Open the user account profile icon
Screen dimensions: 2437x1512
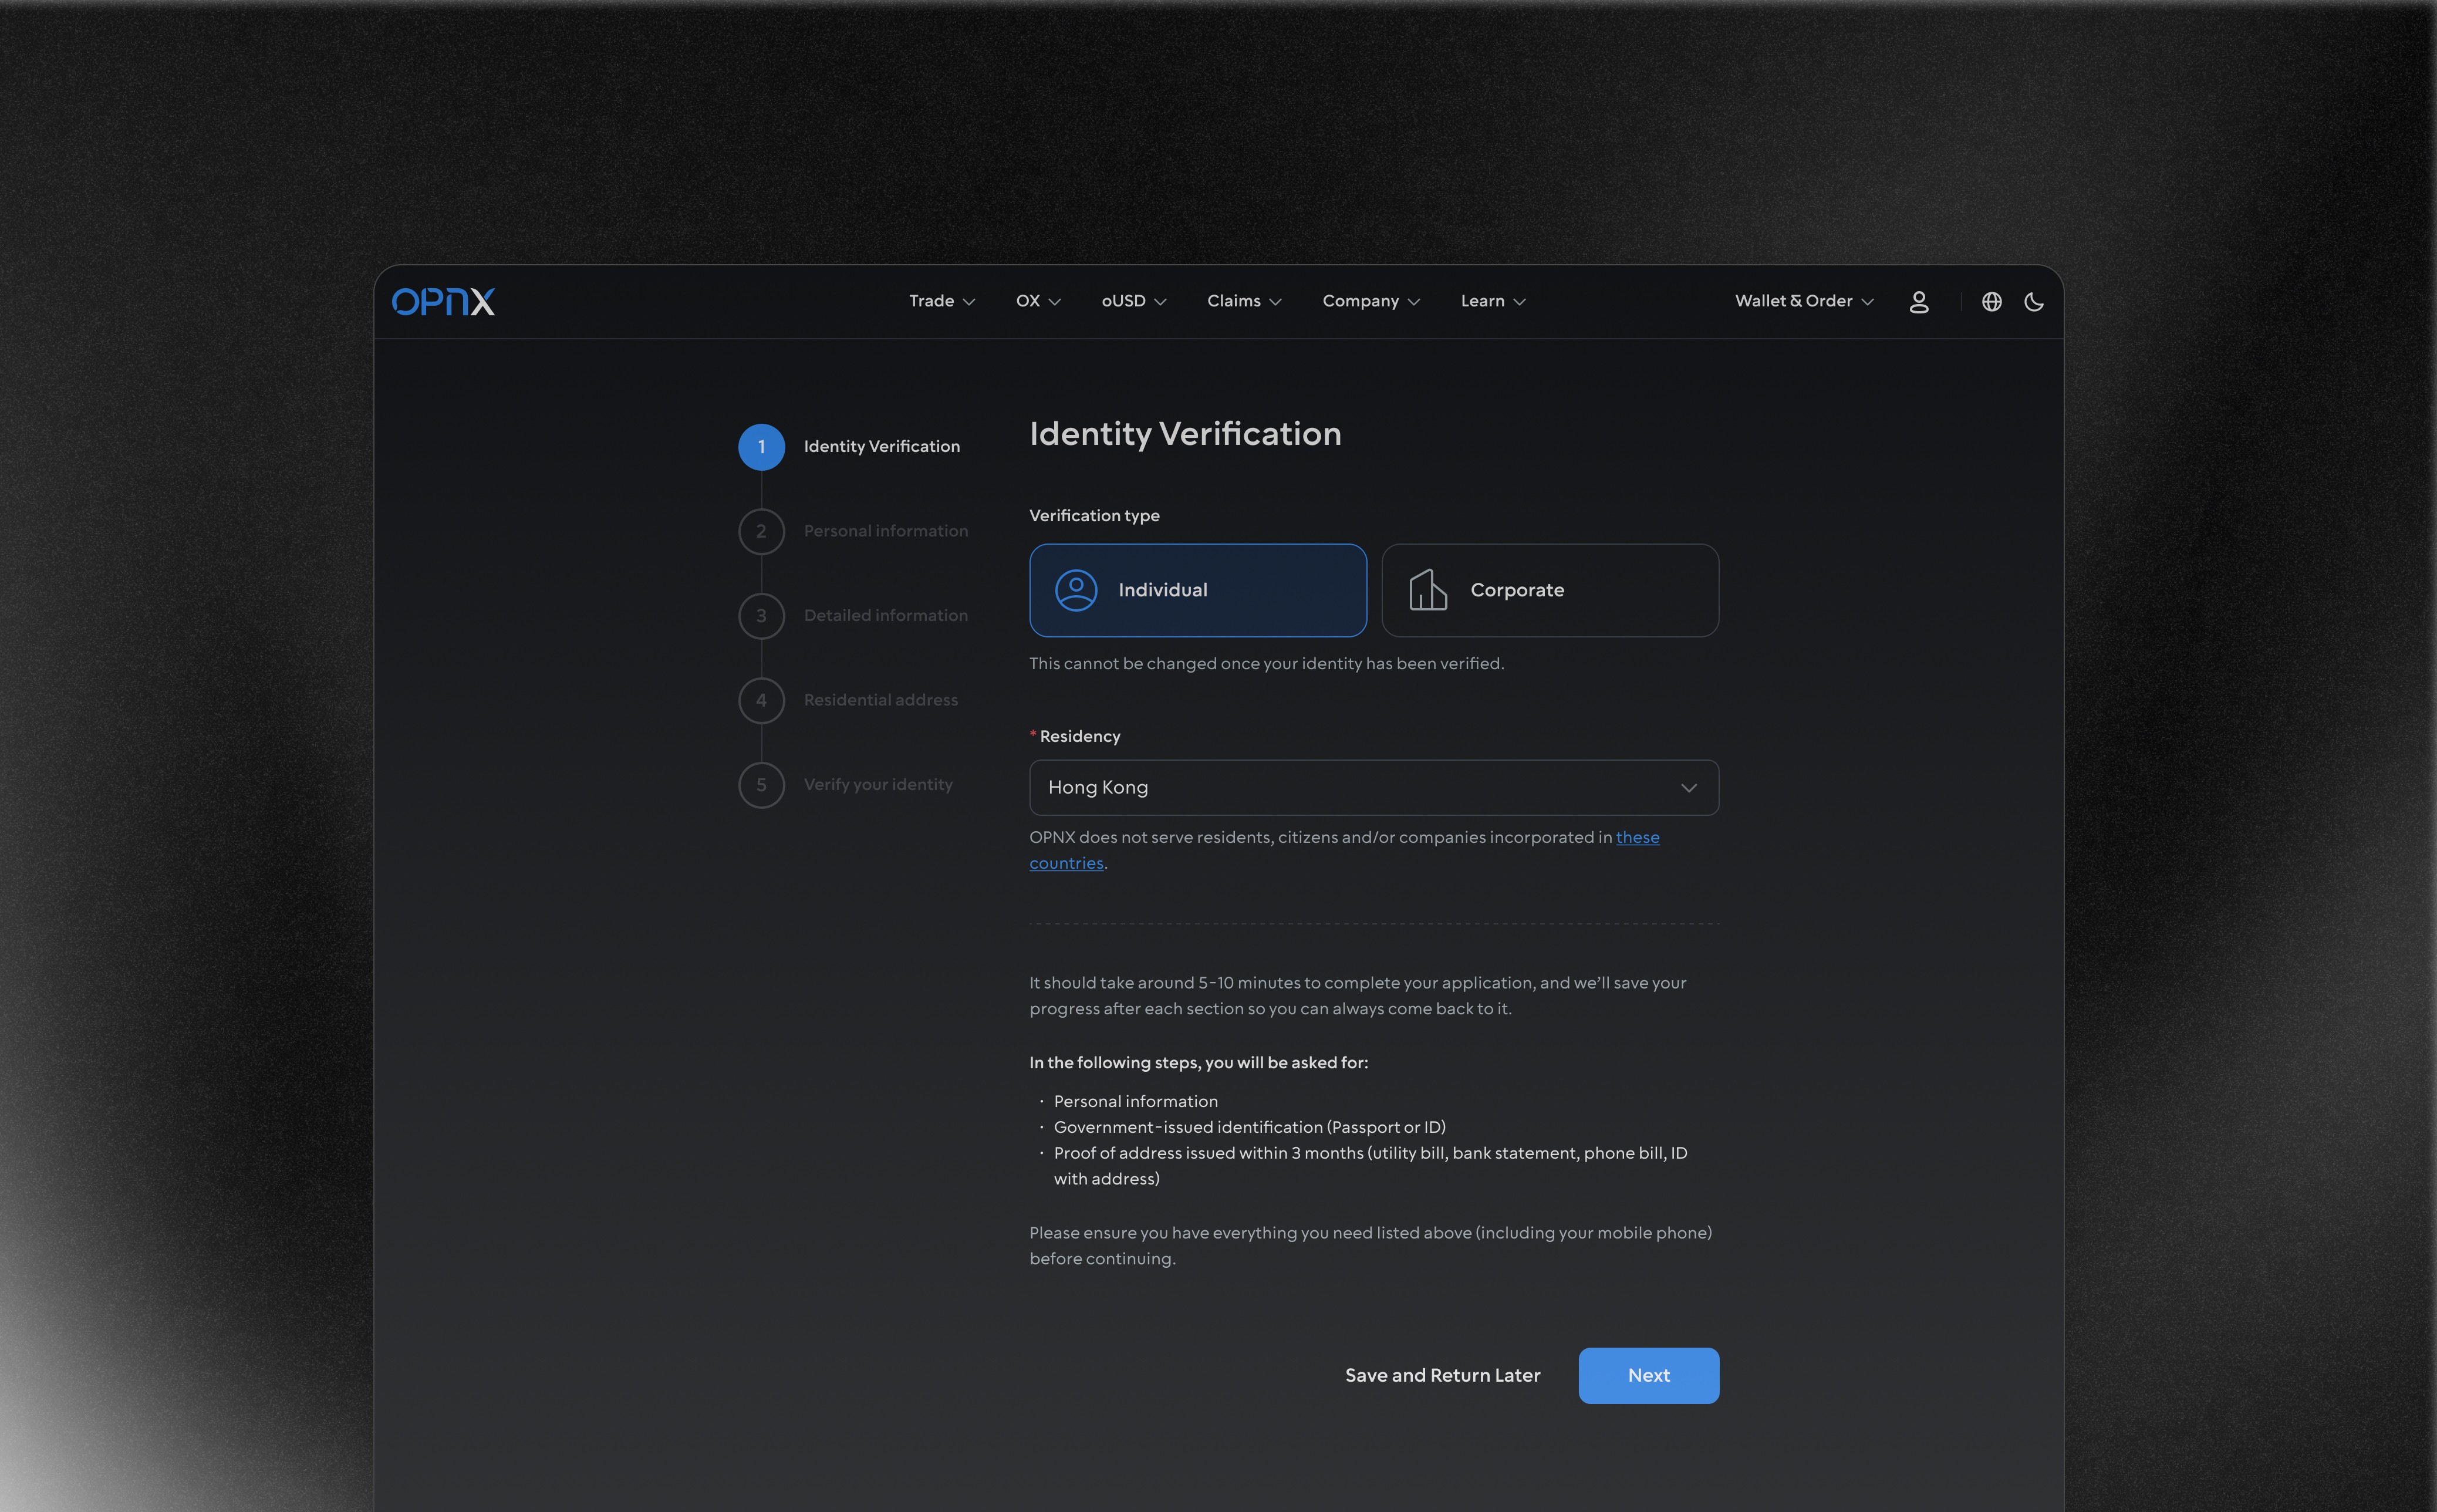(x=1918, y=301)
